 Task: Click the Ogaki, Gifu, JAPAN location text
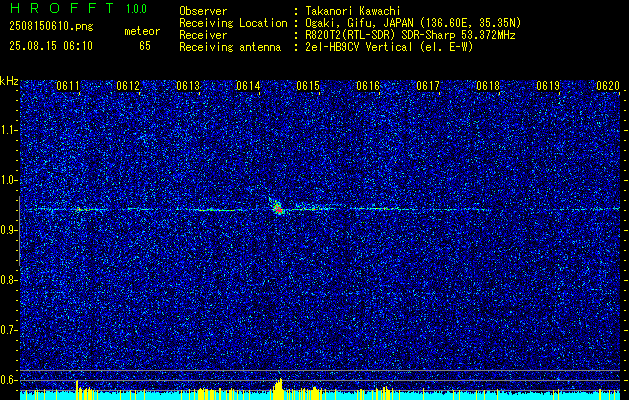(413, 23)
